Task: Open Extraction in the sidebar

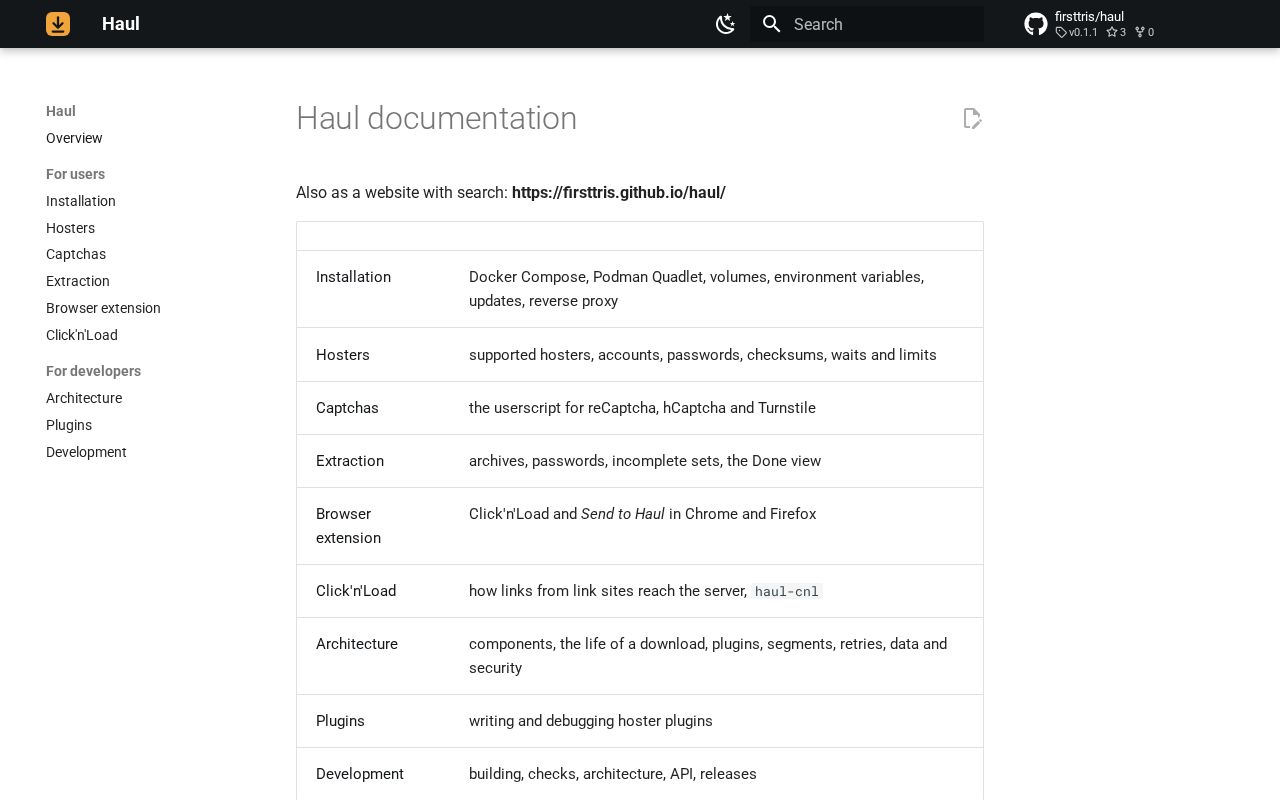Action: 78,281
